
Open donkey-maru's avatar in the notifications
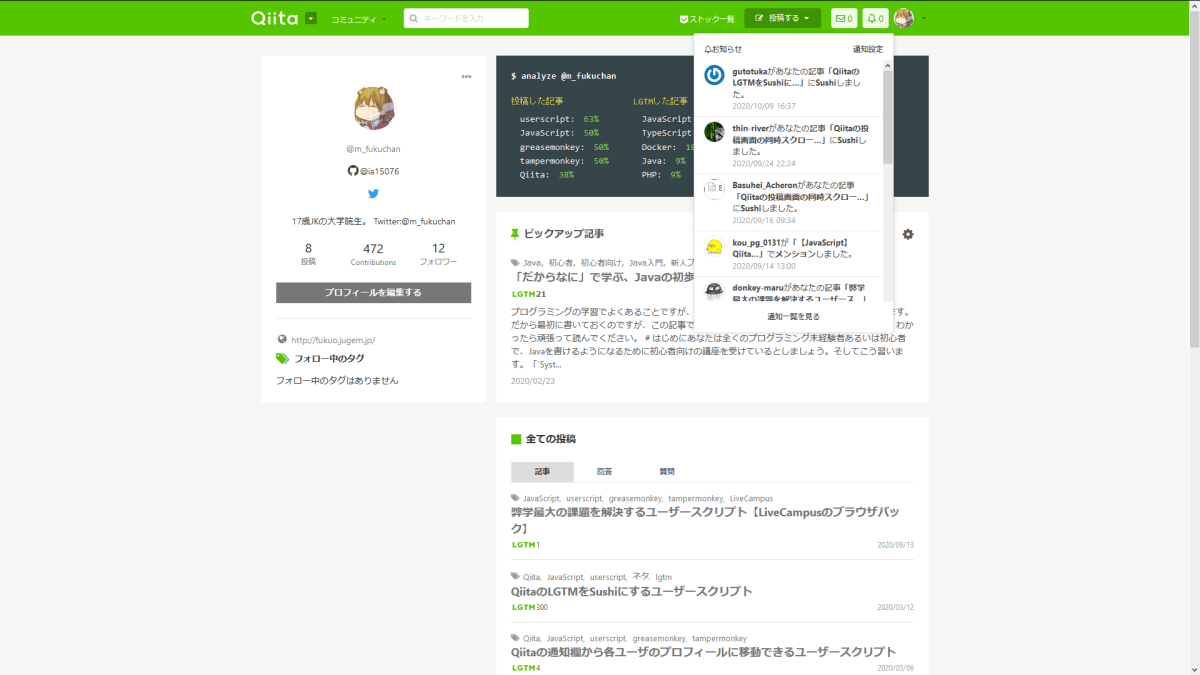[714, 291]
